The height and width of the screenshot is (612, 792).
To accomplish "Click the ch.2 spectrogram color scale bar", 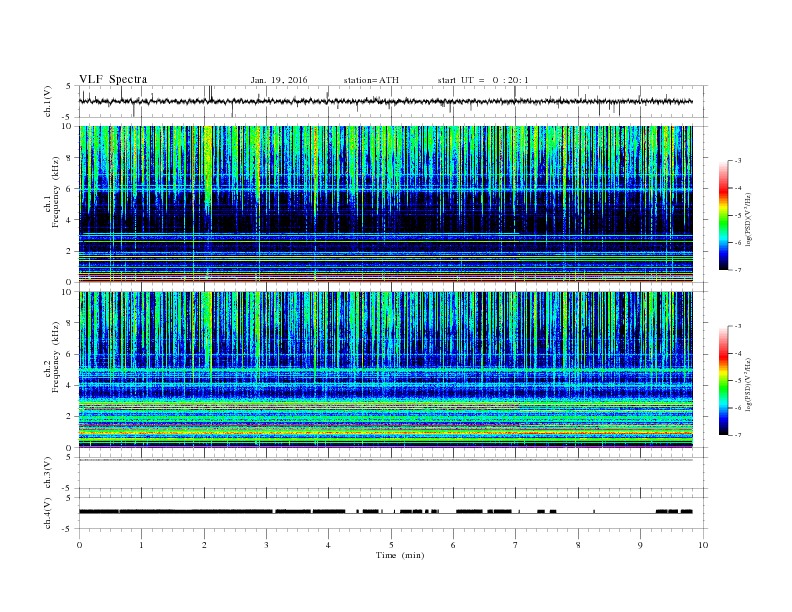I will (x=724, y=380).
